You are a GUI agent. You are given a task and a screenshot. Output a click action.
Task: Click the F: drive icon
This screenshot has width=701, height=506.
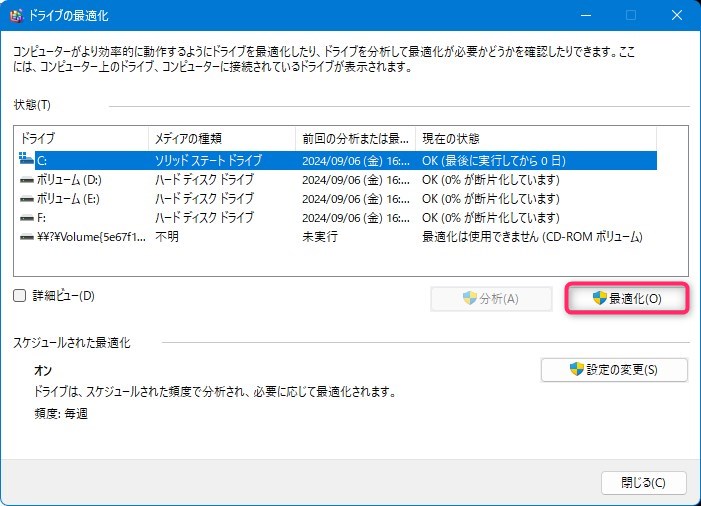pyautogui.click(x=26, y=217)
